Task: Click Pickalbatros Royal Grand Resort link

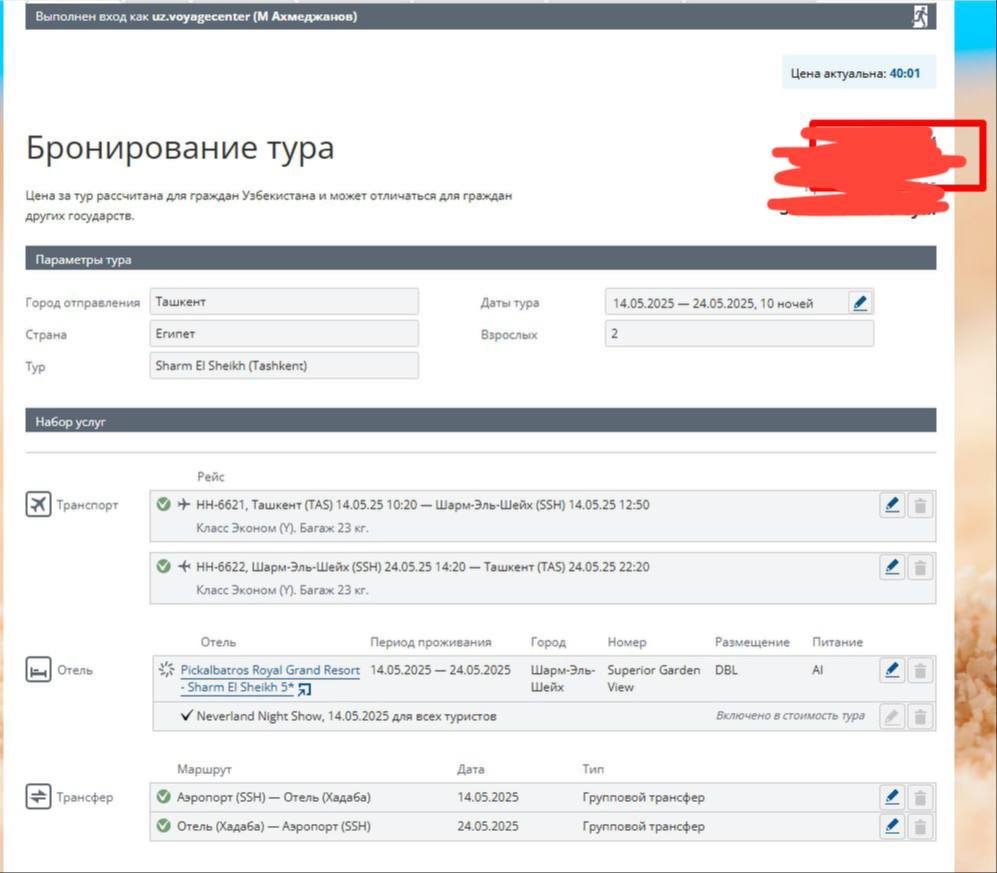Action: click(269, 670)
